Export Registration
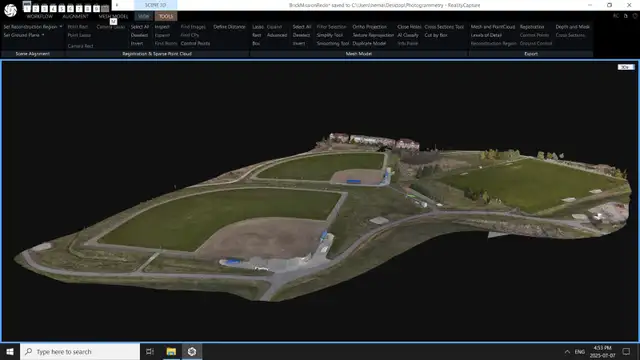Viewport: 640px width, 360px height. (532, 27)
